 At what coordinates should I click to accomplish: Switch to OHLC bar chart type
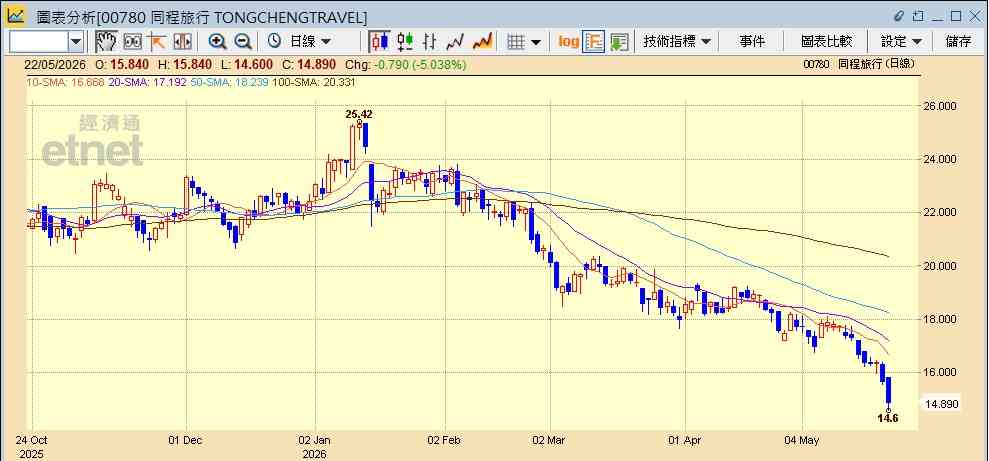[430, 42]
